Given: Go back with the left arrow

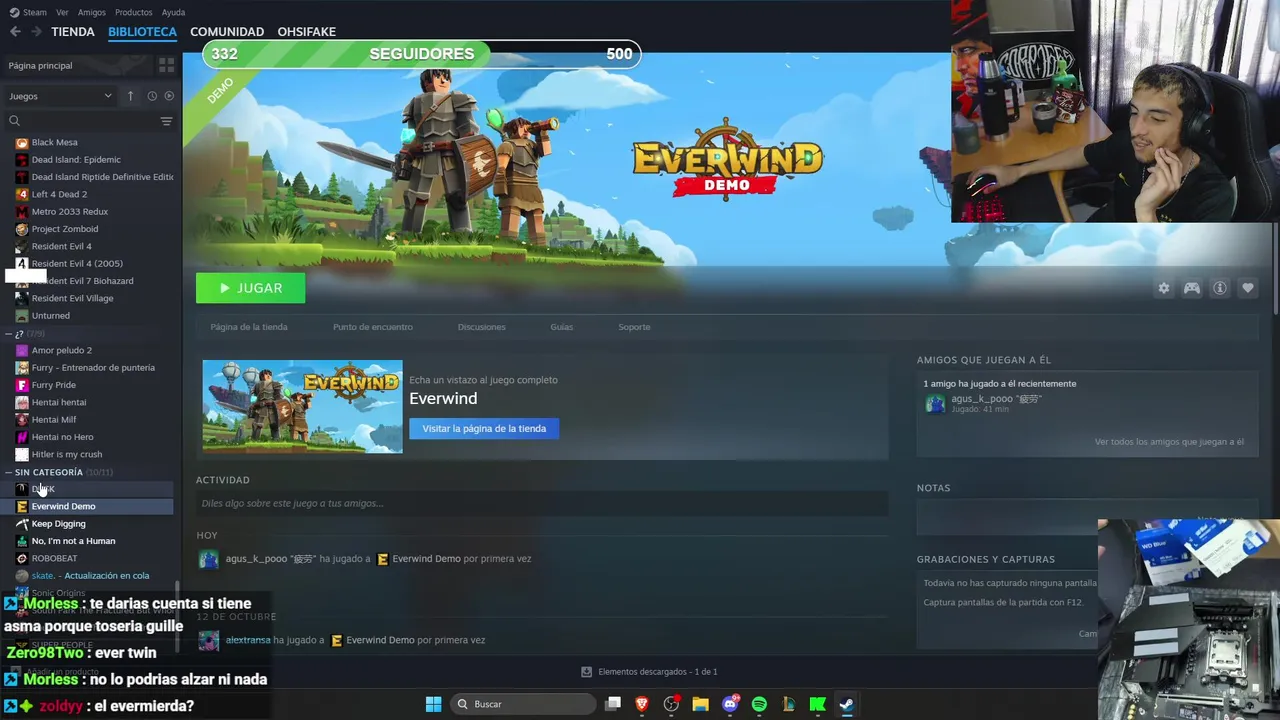Looking at the screenshot, I should tap(15, 32).
